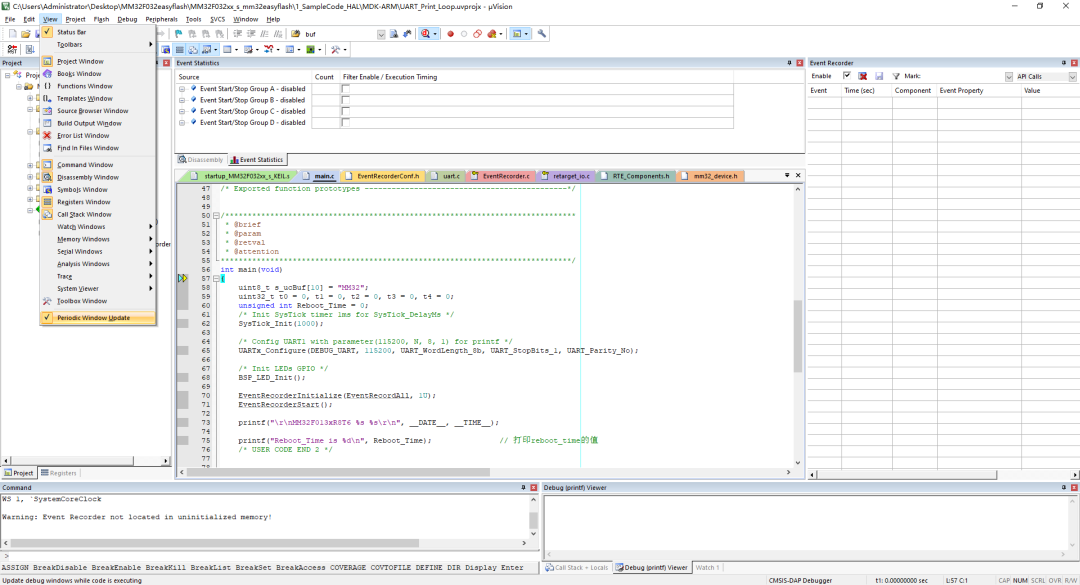The height and width of the screenshot is (585, 1080).
Task: Click editor vertical scrollbar thumb
Action: tap(798, 336)
